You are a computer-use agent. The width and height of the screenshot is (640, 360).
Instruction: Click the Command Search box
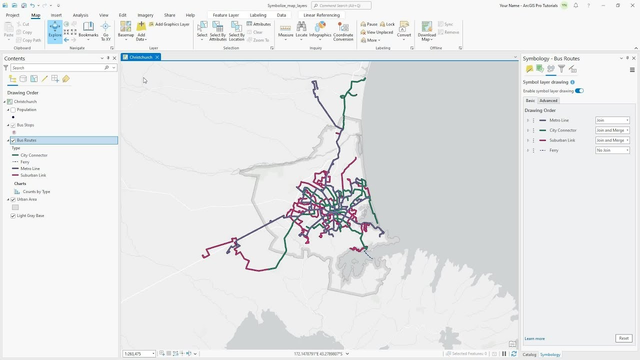341,6
